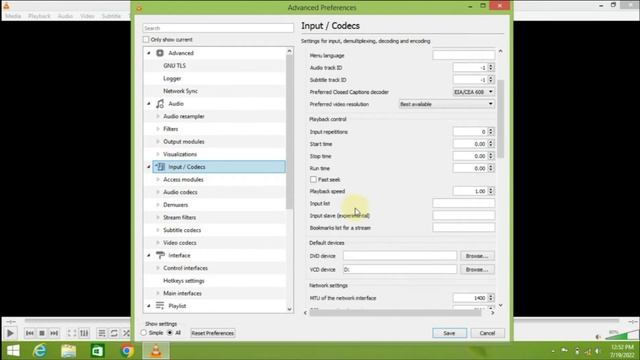
Task: Click mute speaker icon in VLC player
Action: [598, 337]
